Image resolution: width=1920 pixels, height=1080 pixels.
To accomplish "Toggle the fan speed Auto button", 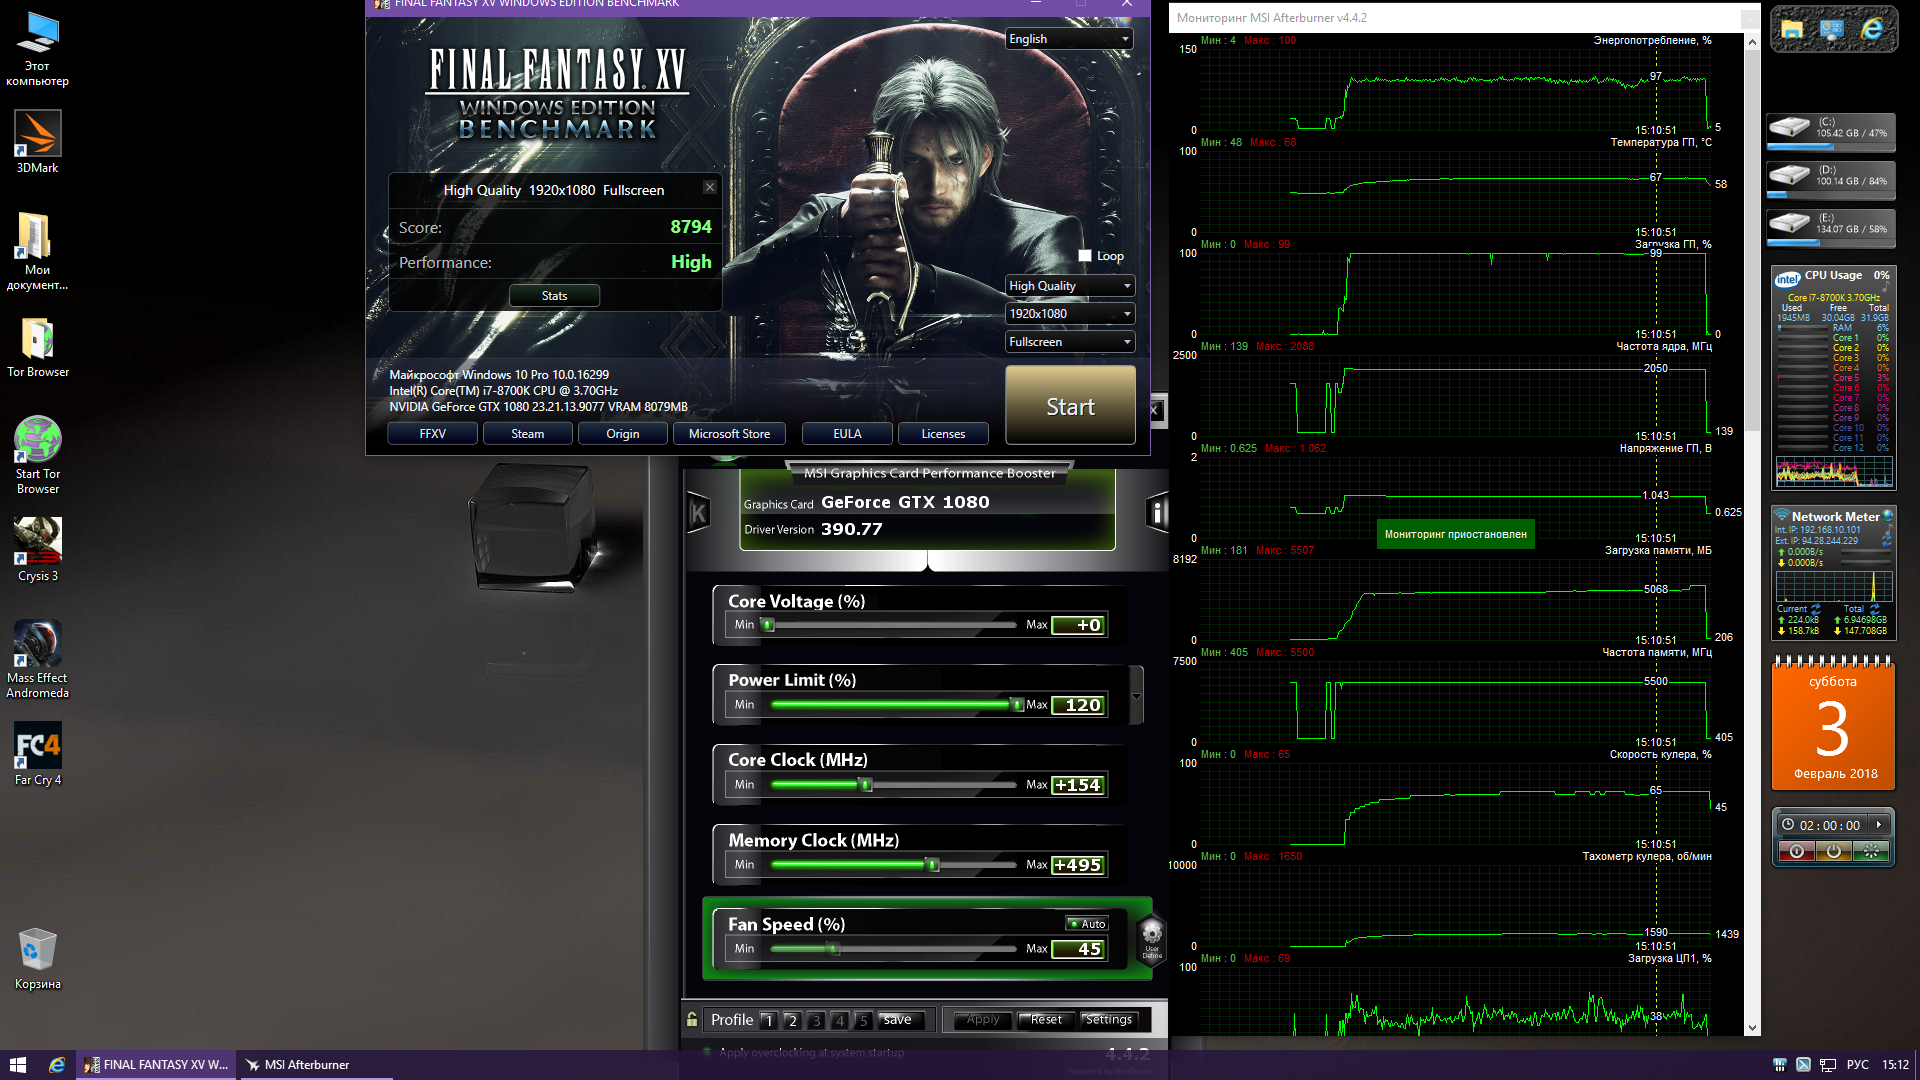I will [1087, 924].
